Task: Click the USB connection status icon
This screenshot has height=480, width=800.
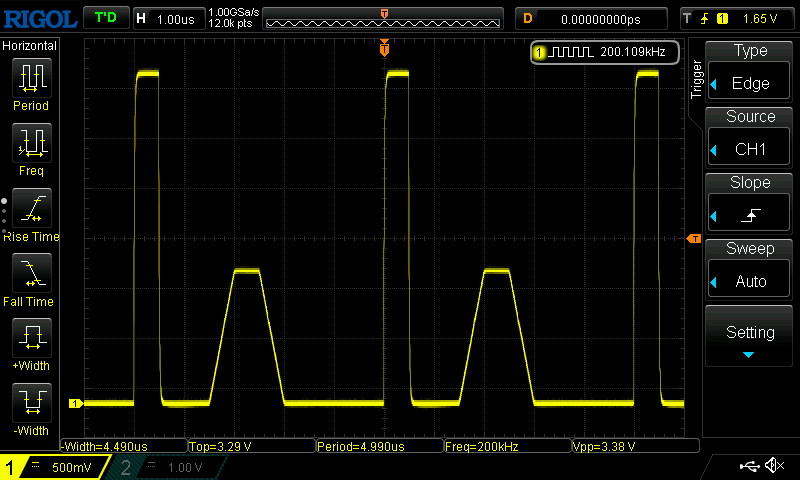Action: [x=749, y=465]
